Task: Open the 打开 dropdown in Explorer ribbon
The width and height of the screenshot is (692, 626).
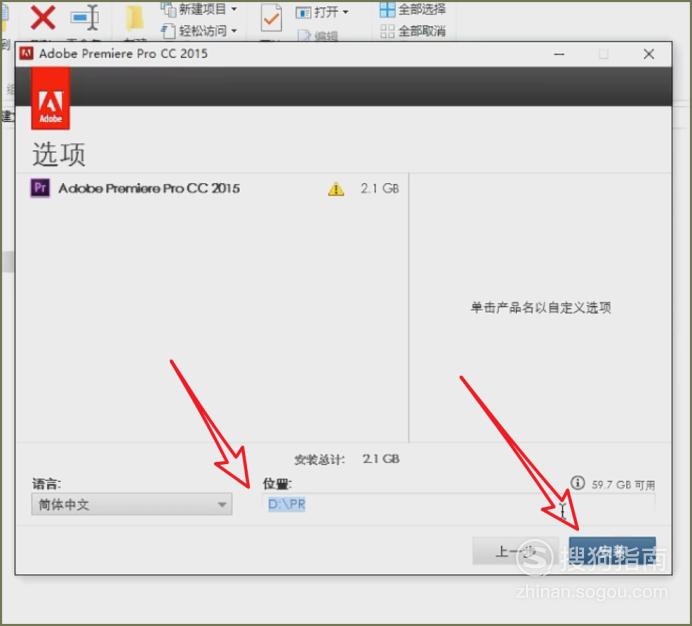Action: click(x=322, y=12)
